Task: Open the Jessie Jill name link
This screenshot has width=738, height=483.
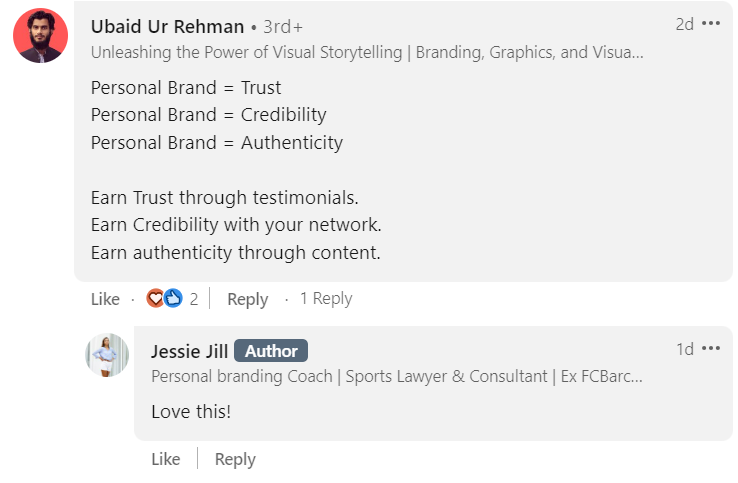Action: point(189,351)
